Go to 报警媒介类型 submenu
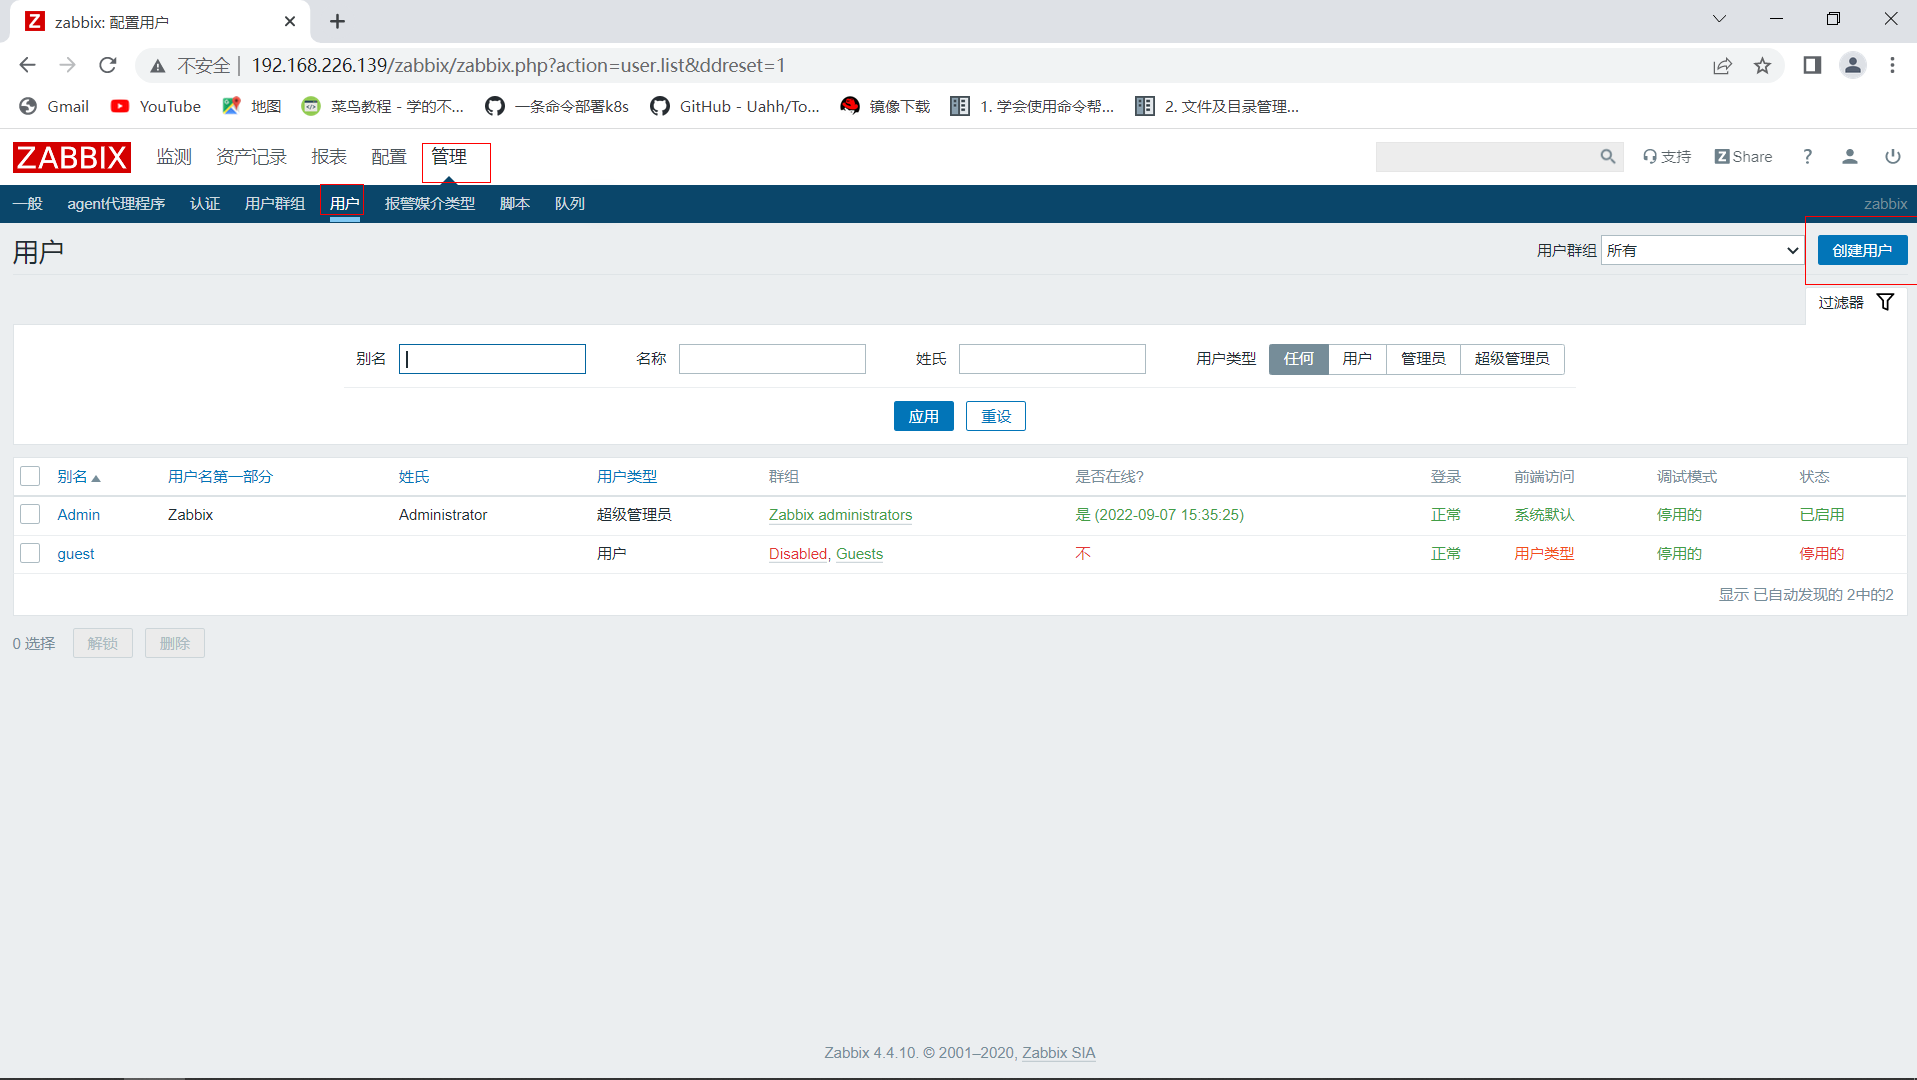The image size is (1917, 1080). click(x=430, y=204)
